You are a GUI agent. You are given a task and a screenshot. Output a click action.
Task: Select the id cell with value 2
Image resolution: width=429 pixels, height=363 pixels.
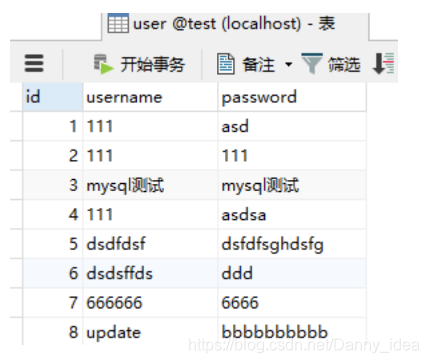[x=53, y=156]
